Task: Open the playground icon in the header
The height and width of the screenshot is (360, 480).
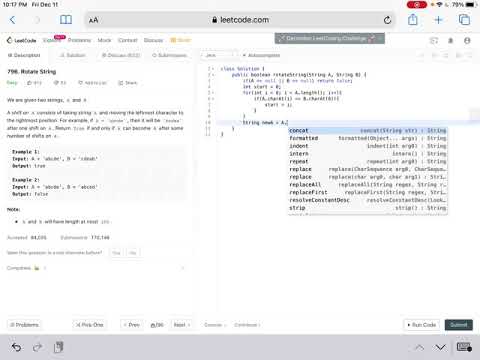Action: [434, 41]
